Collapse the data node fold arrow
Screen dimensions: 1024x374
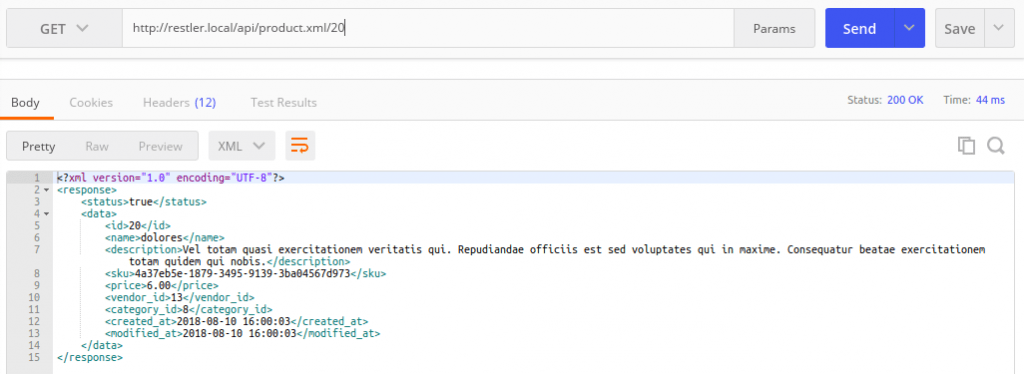pos(46,214)
